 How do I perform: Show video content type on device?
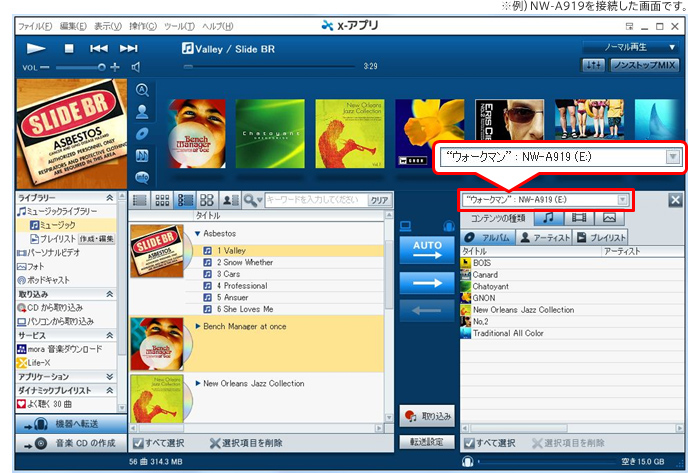click(x=579, y=218)
